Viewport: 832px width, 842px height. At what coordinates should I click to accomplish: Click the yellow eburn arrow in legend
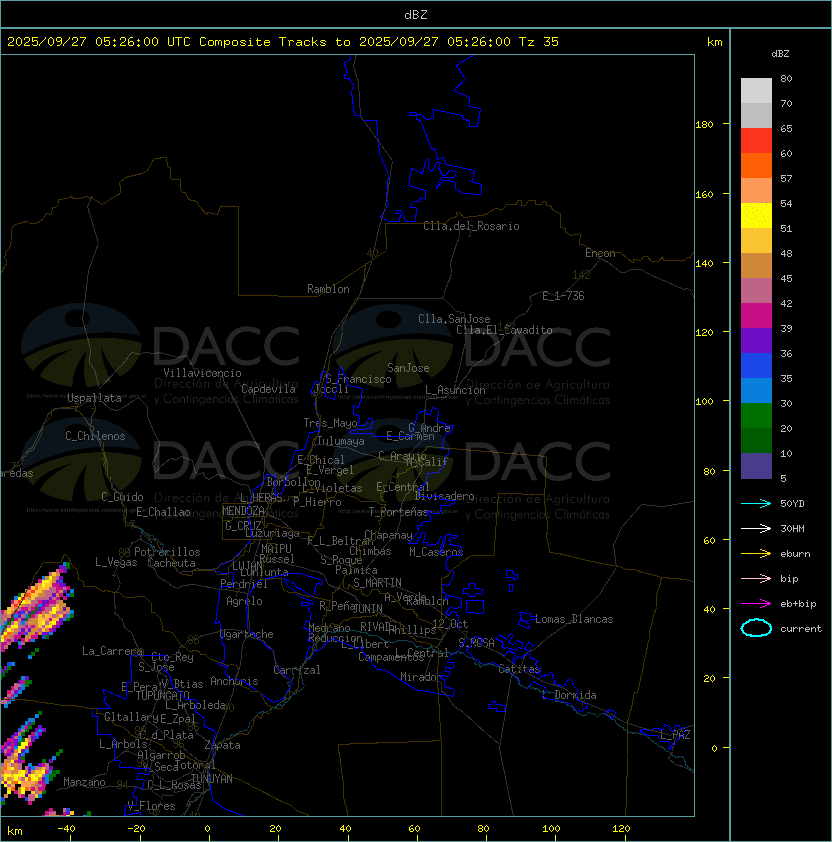tap(756, 553)
